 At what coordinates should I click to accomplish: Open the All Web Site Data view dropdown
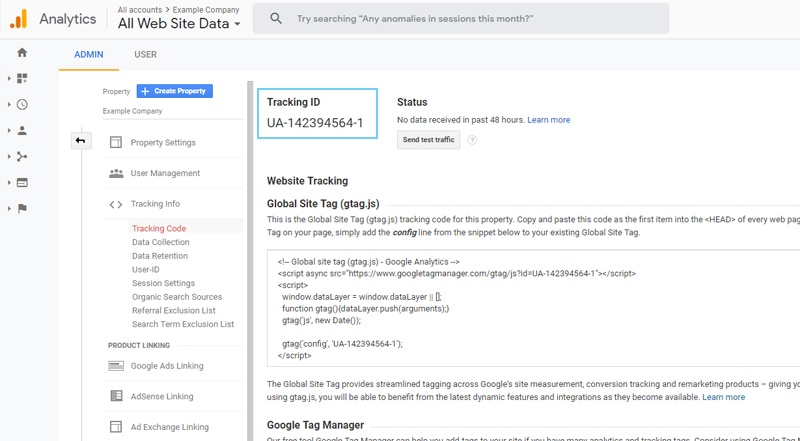179,23
